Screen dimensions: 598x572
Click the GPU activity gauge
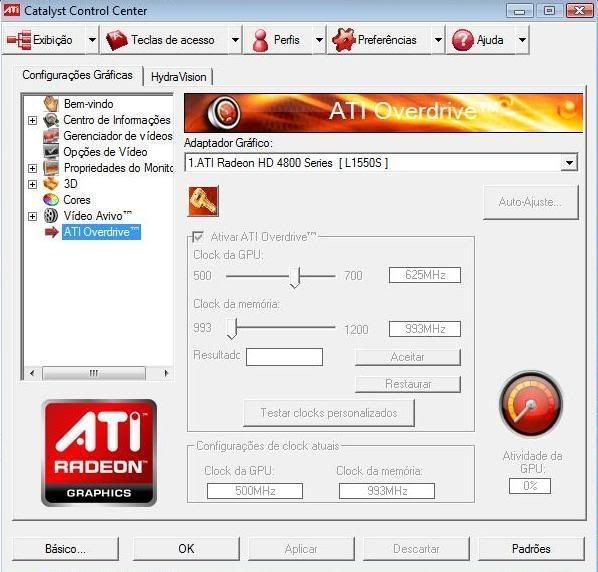click(531, 403)
